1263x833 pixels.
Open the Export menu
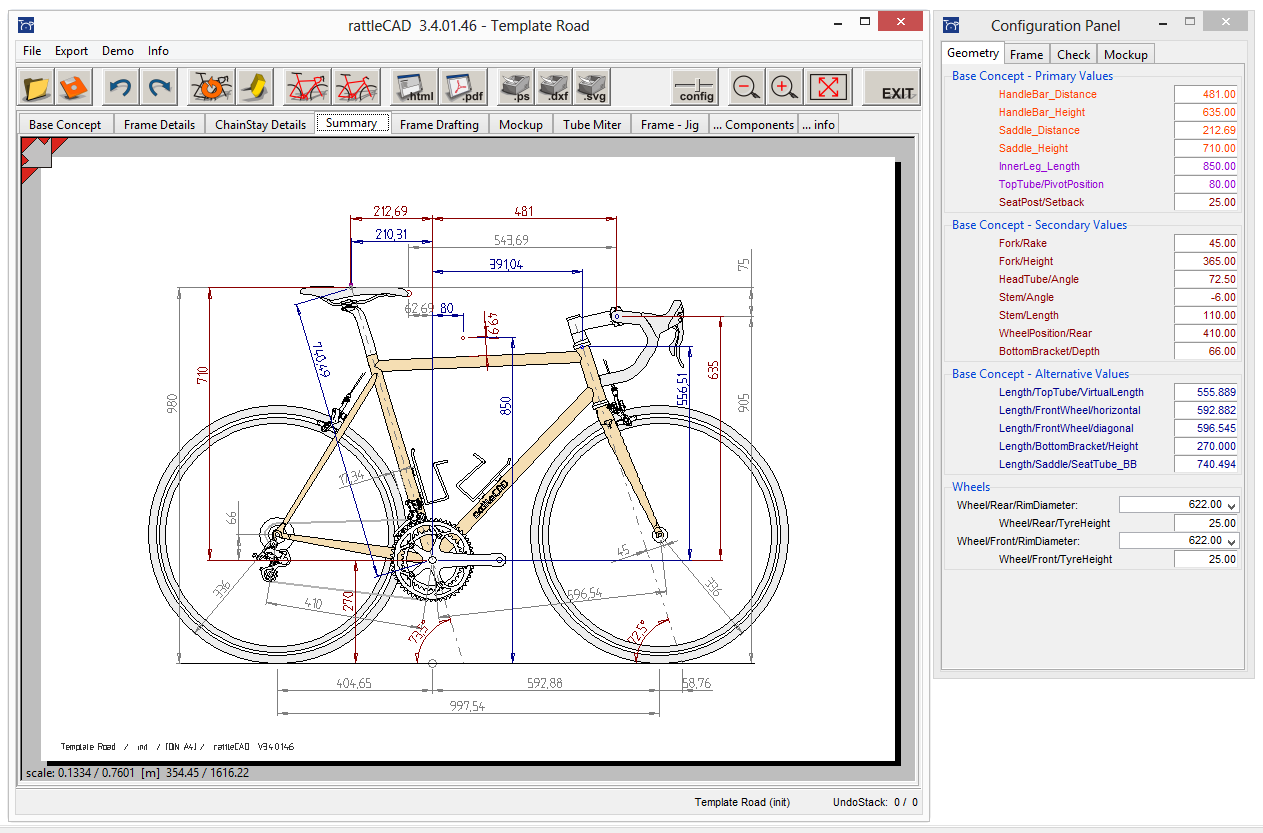71,51
